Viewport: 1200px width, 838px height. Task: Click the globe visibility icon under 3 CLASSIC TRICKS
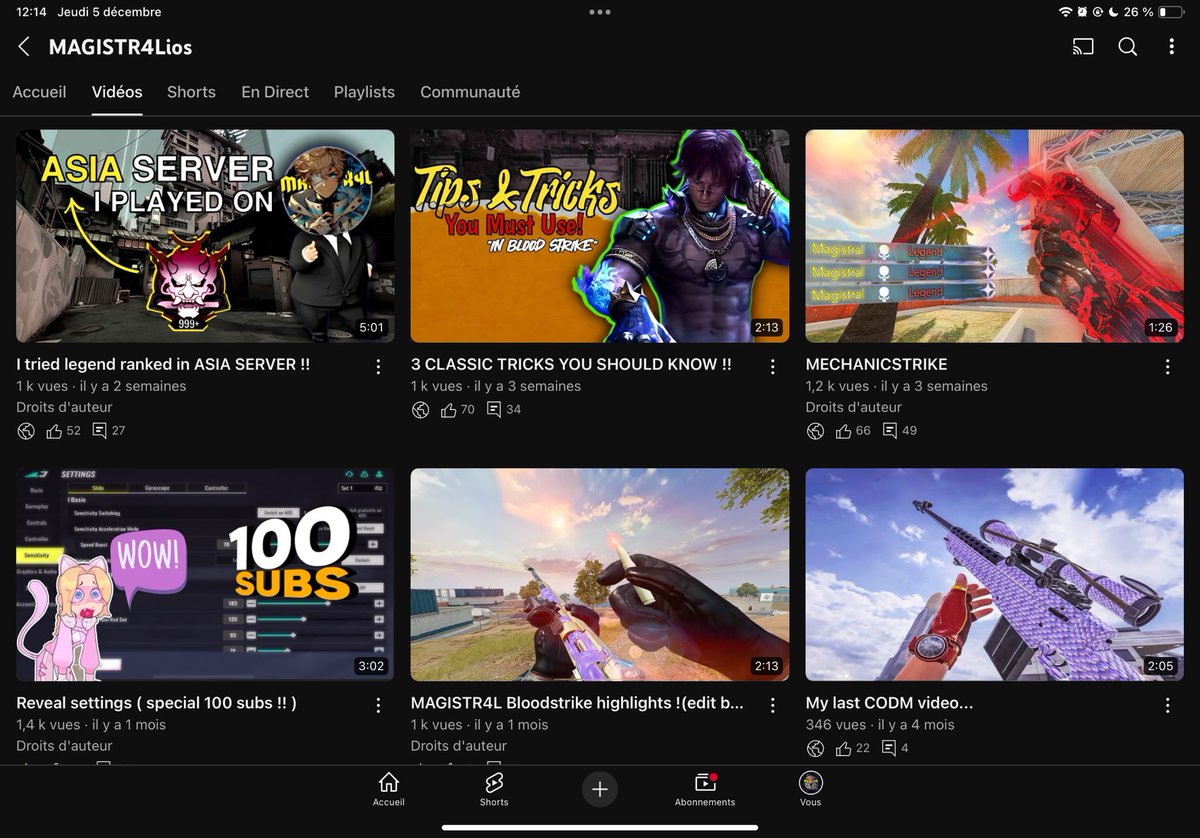(420, 409)
